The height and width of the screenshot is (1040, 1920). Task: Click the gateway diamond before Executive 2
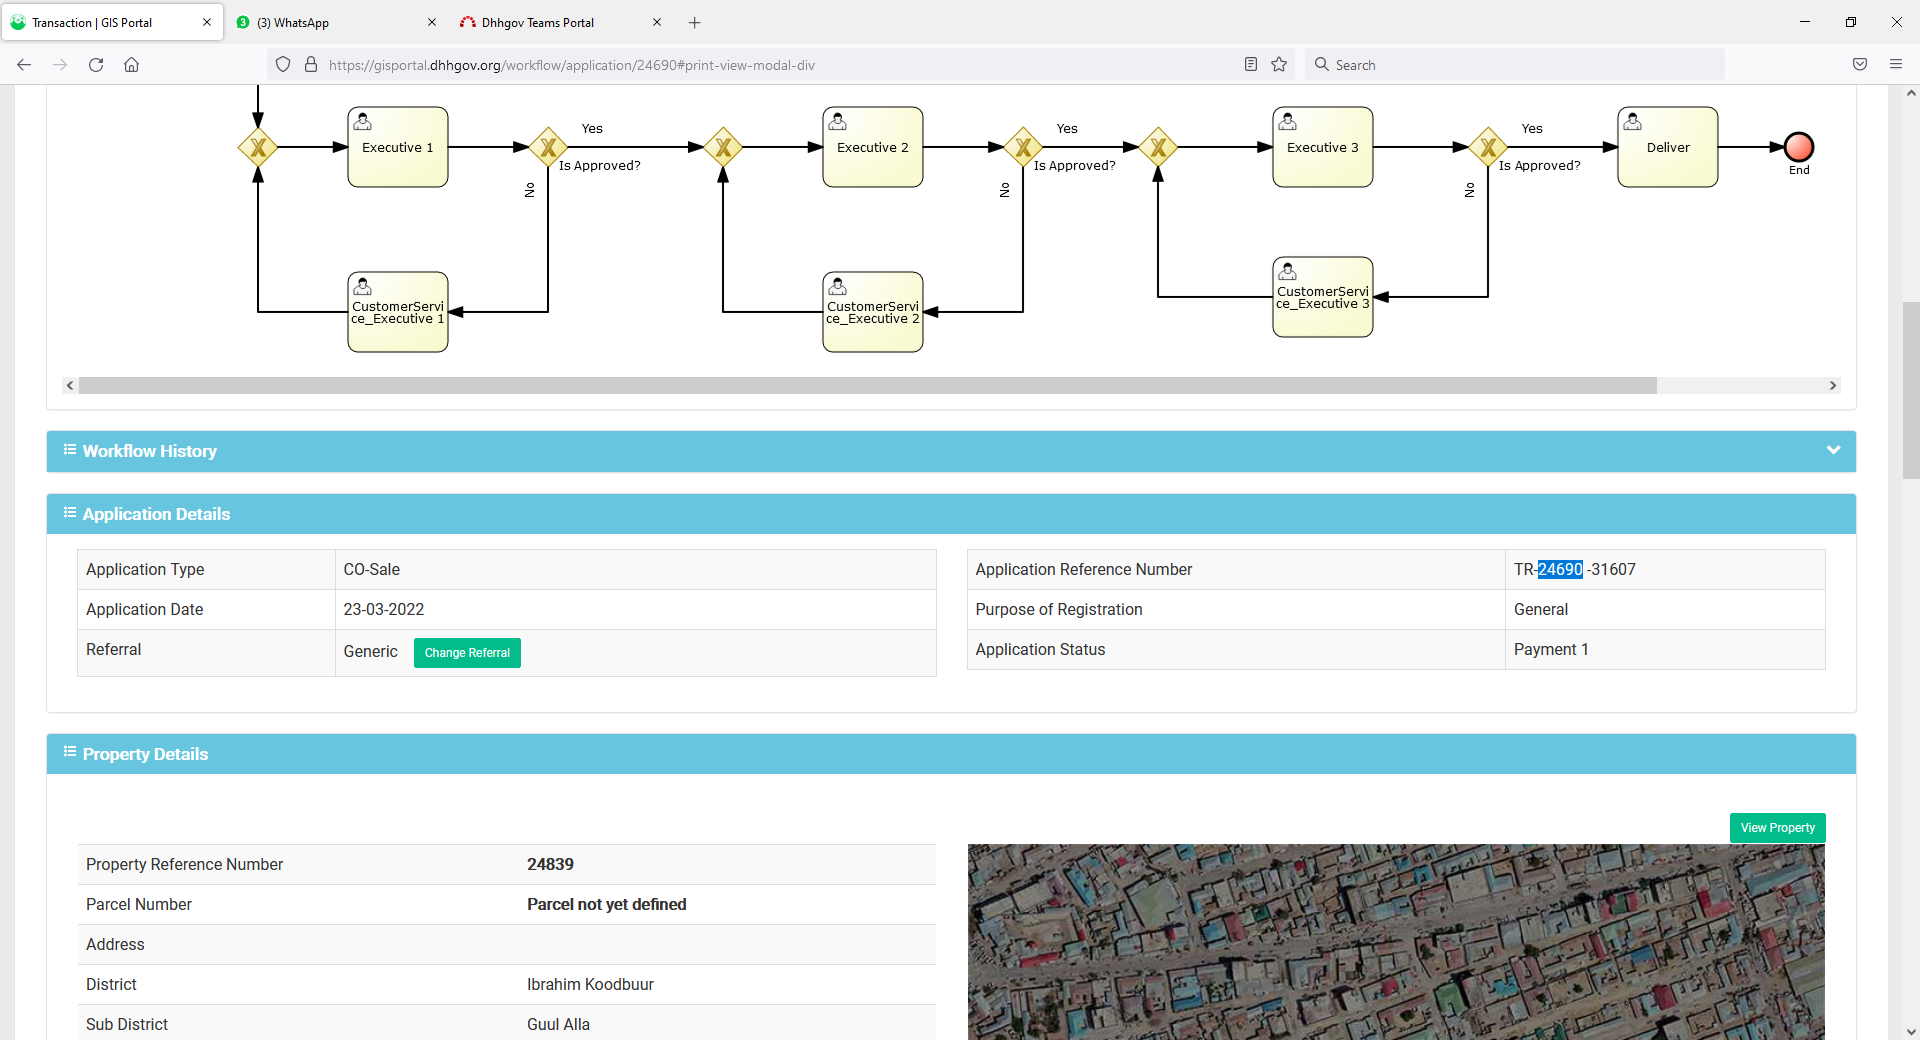[x=723, y=147]
